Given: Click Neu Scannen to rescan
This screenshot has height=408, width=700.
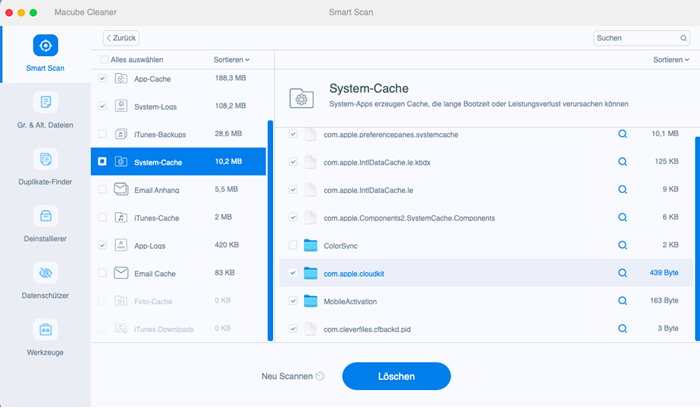Looking at the screenshot, I should [x=292, y=376].
